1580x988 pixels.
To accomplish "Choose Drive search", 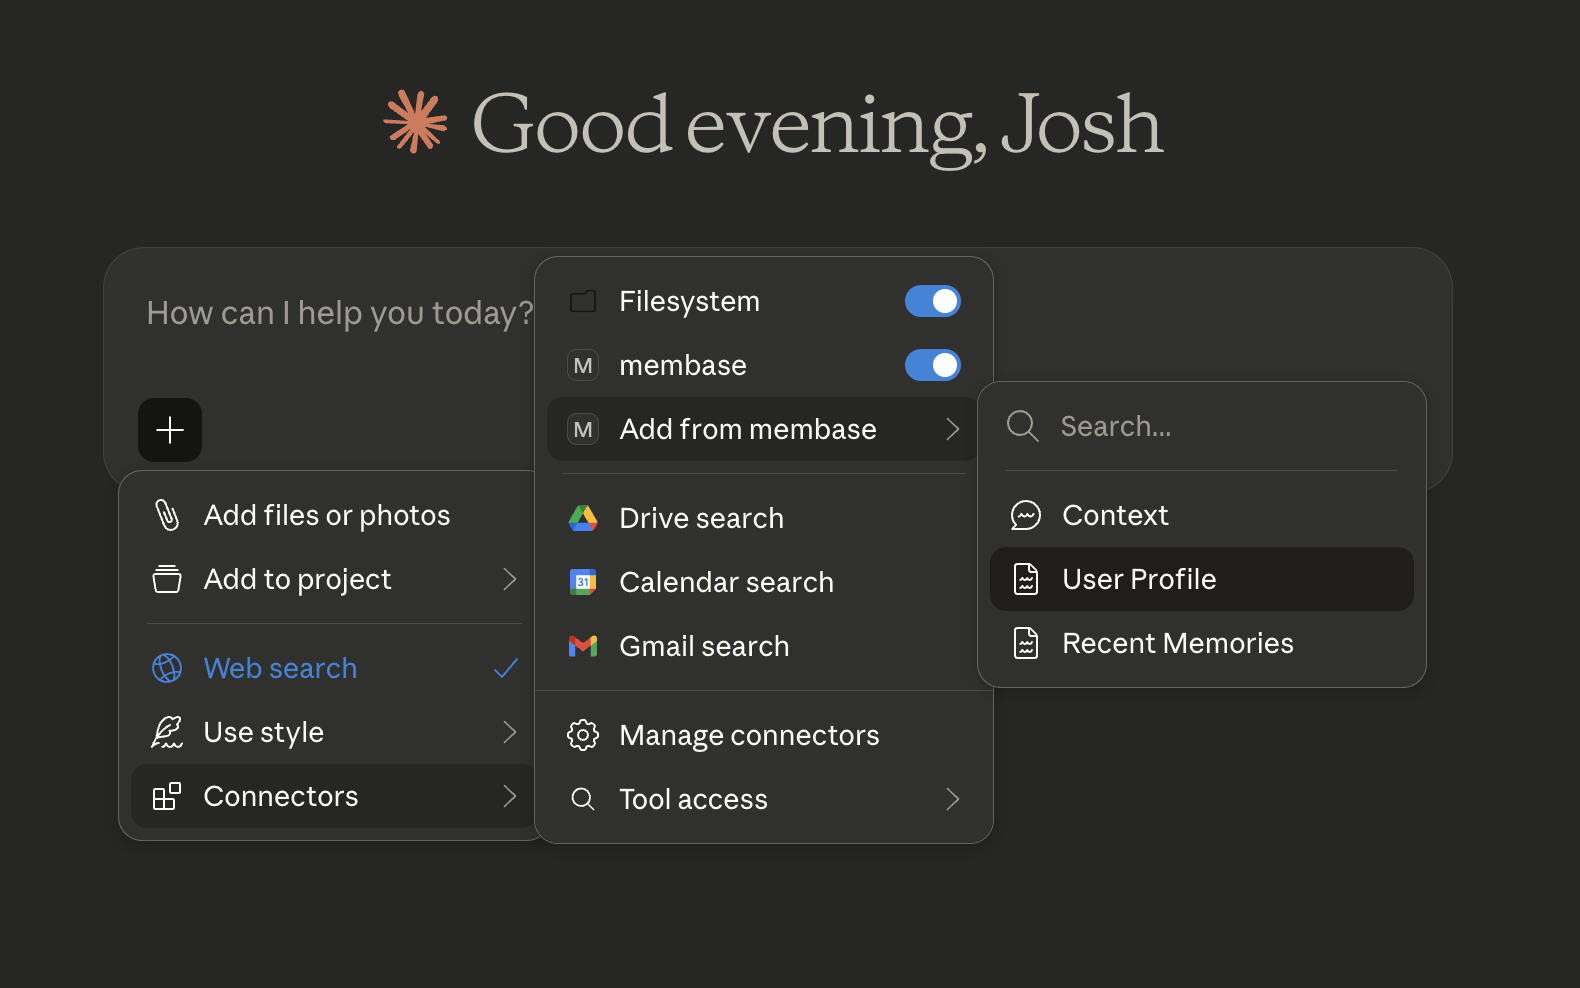I will [764, 518].
